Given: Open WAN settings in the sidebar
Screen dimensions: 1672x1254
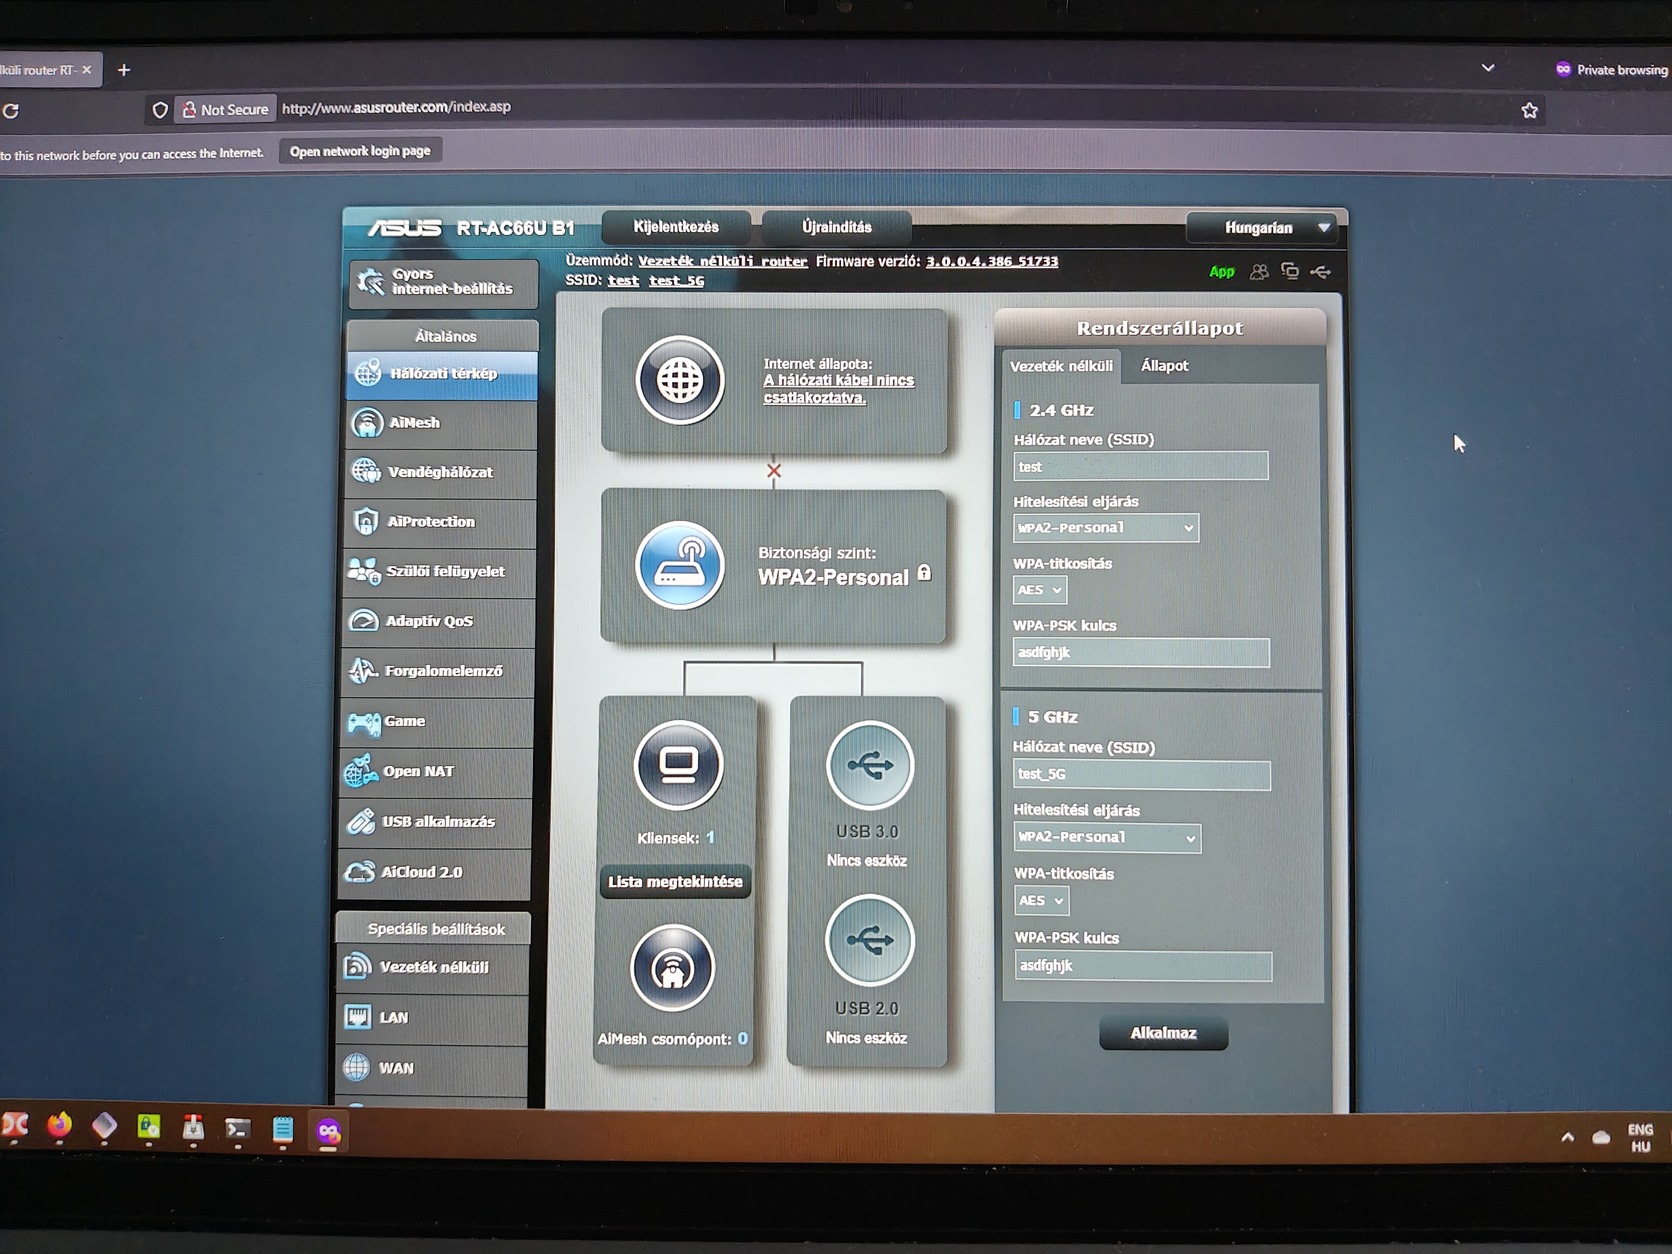Looking at the screenshot, I should click(430, 1069).
